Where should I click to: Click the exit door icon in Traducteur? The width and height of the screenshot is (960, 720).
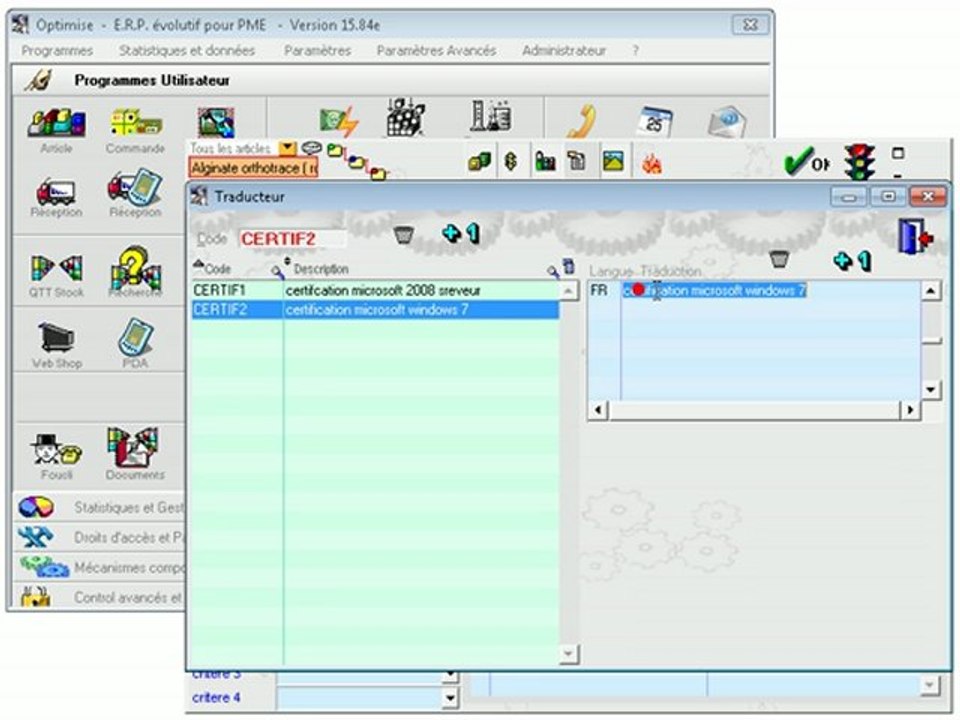click(916, 236)
